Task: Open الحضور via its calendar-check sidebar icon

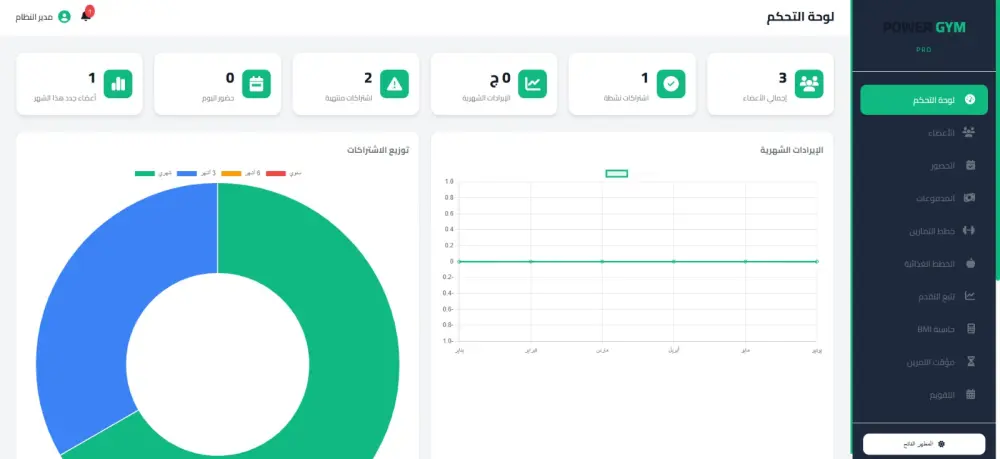Action: (970, 165)
